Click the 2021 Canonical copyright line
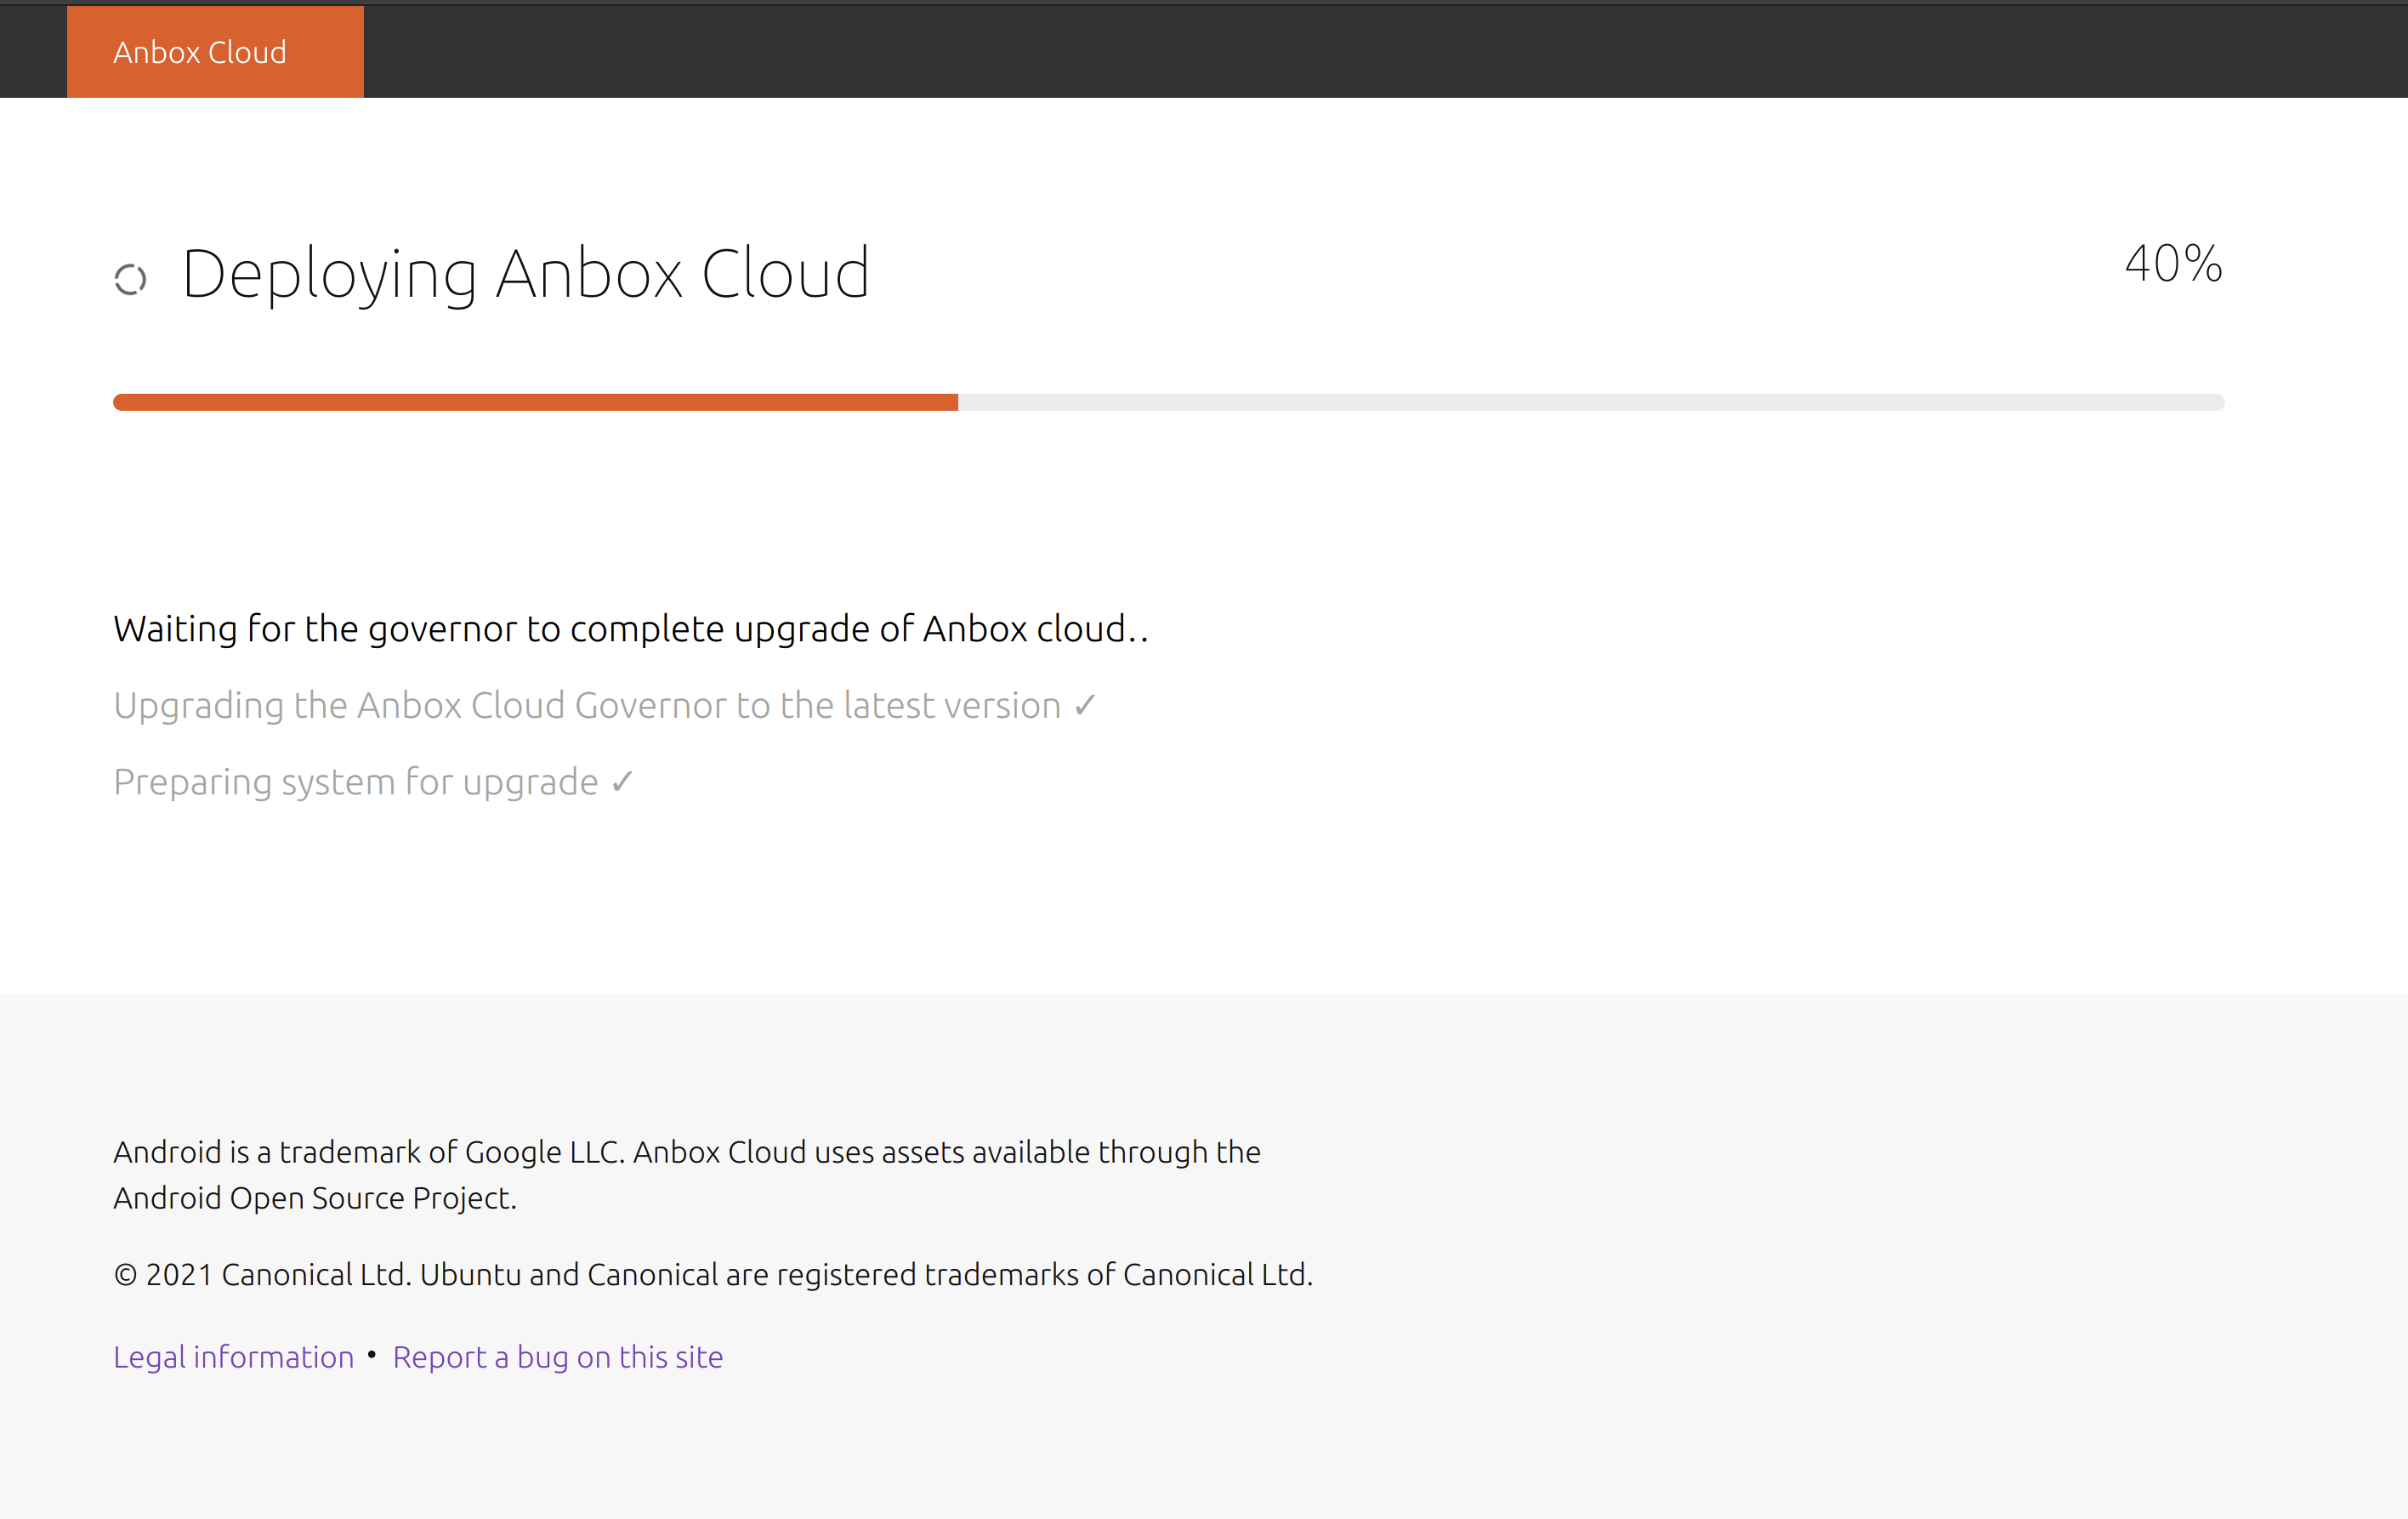2408x1519 pixels. (x=713, y=1275)
